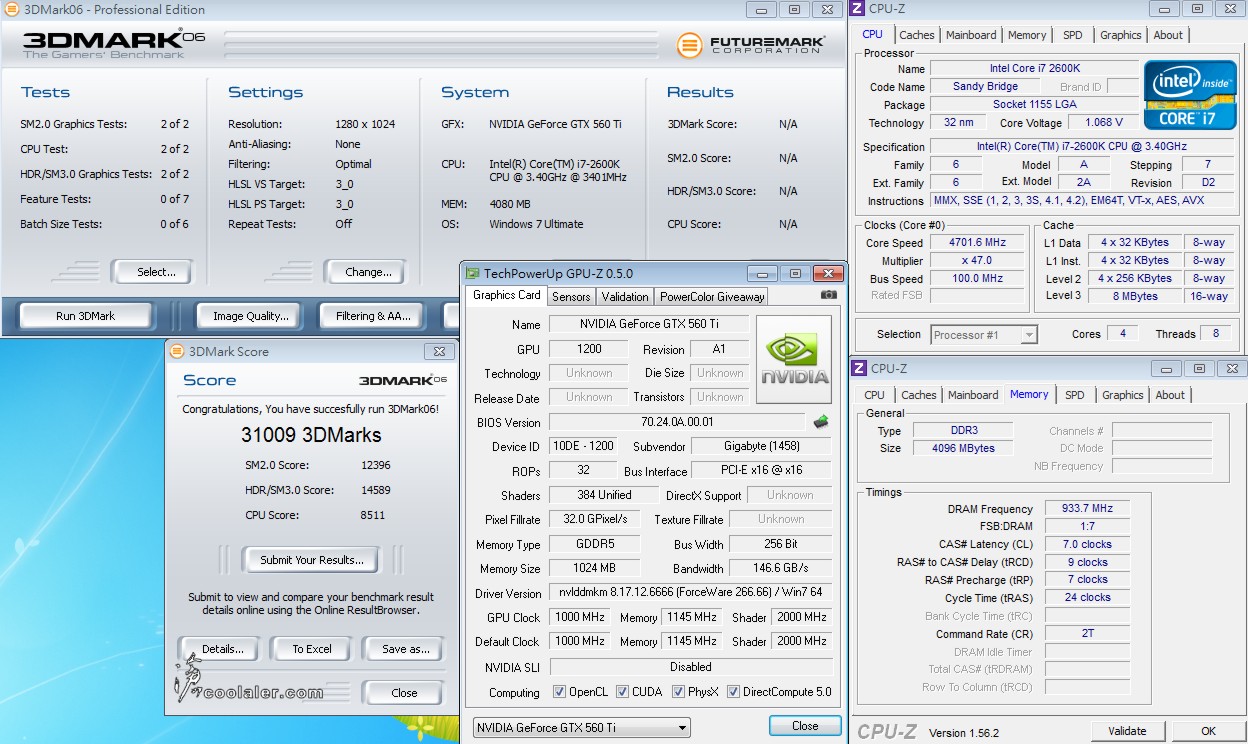Screen dimensions: 1248x744
Task: Switch to CPU tab in bottom CPU-Z window
Action: pyautogui.click(x=875, y=395)
